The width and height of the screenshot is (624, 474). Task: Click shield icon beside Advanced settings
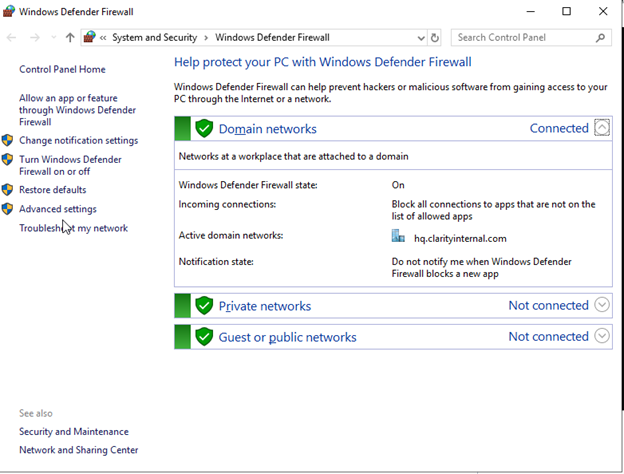click(x=7, y=209)
